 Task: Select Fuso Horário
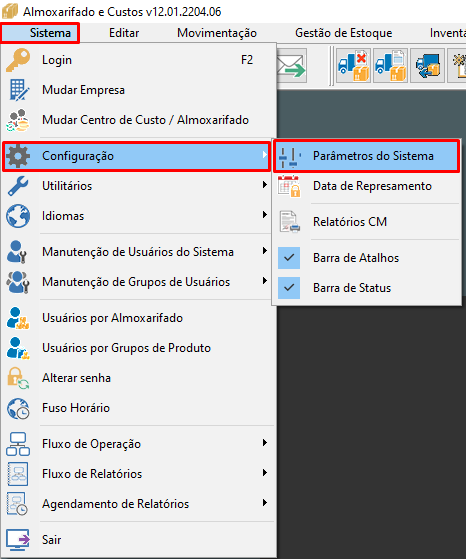click(x=138, y=408)
